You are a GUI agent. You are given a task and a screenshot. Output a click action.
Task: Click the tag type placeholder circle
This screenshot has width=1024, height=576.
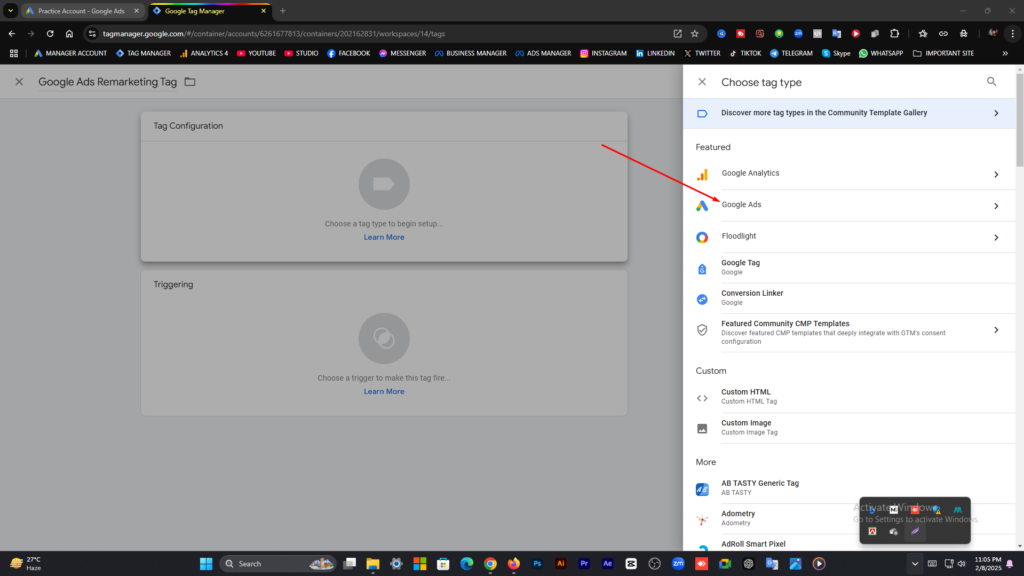(384, 184)
